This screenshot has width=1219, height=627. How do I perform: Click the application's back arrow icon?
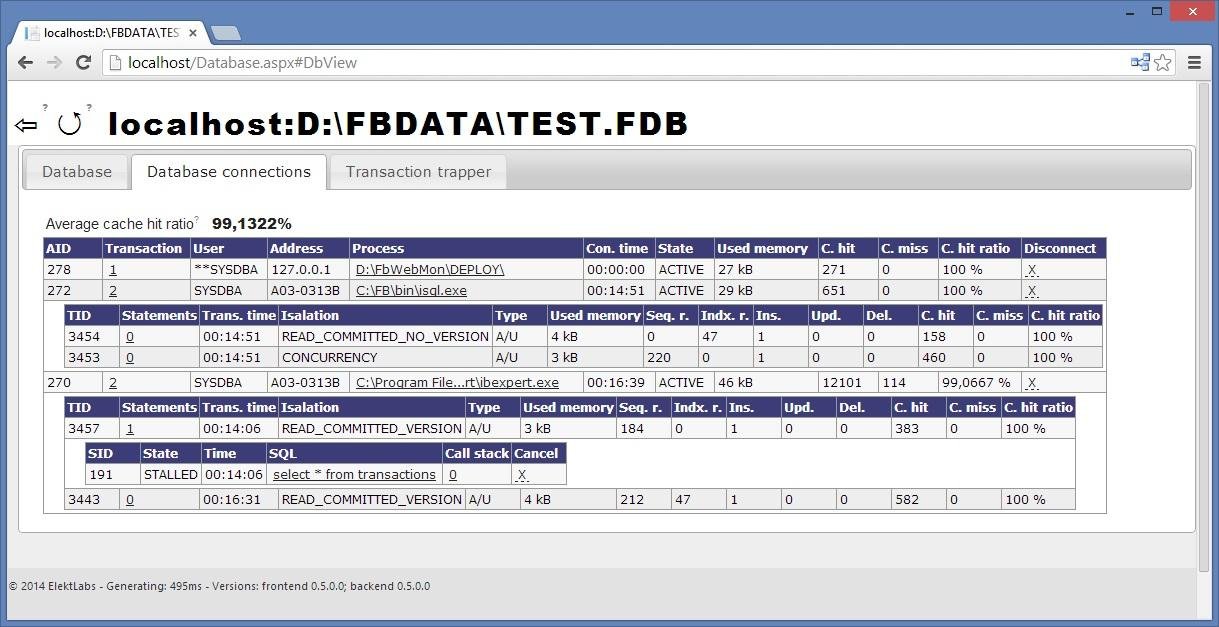point(27,123)
